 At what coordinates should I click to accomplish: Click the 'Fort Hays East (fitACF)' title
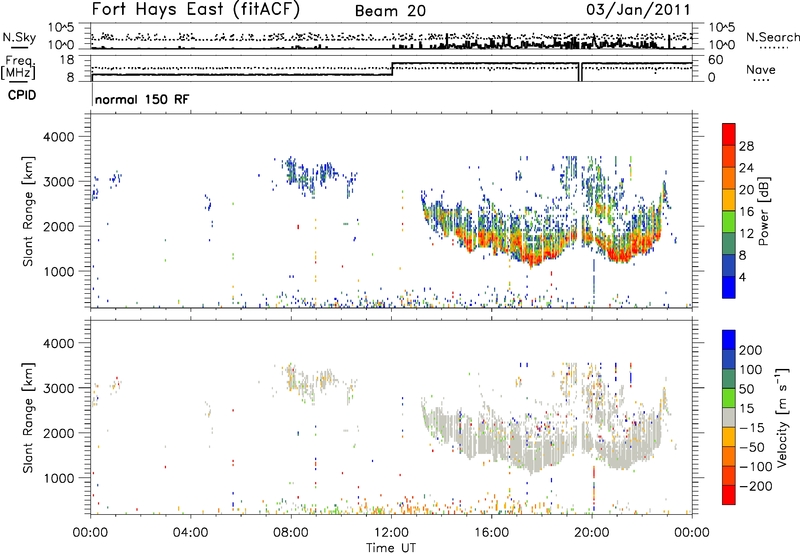point(195,9)
